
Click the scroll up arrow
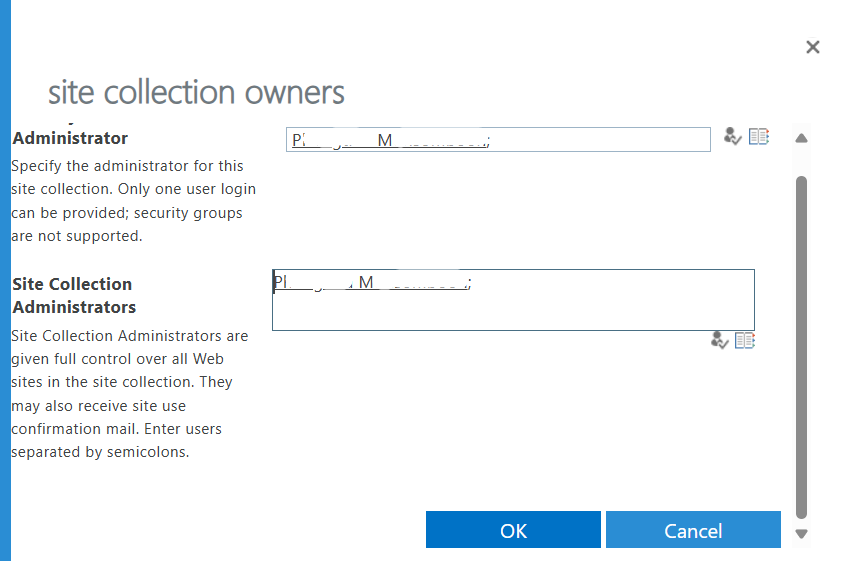(x=801, y=138)
